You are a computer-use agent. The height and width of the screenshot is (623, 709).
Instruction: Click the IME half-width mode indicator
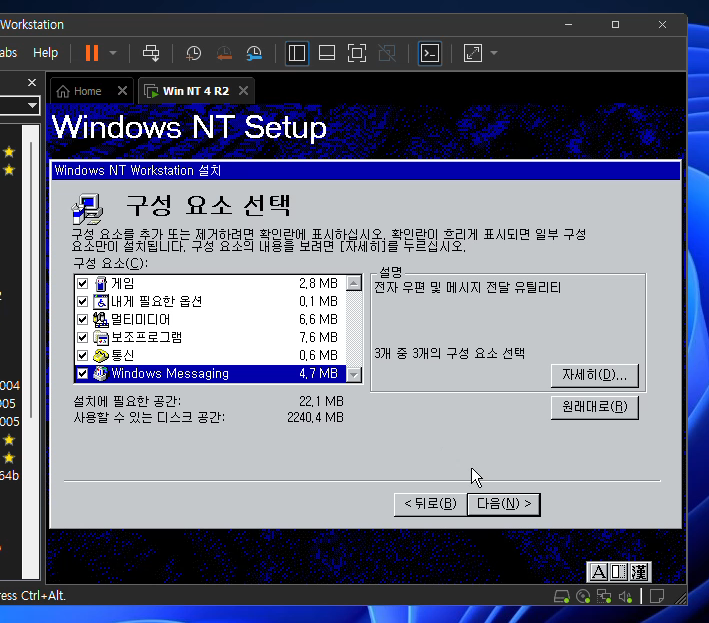(619, 572)
